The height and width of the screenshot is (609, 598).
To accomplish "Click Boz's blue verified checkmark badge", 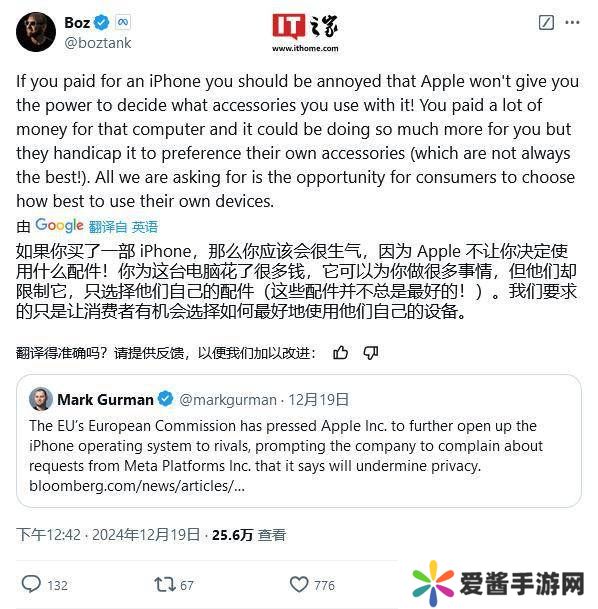I will pos(102,22).
